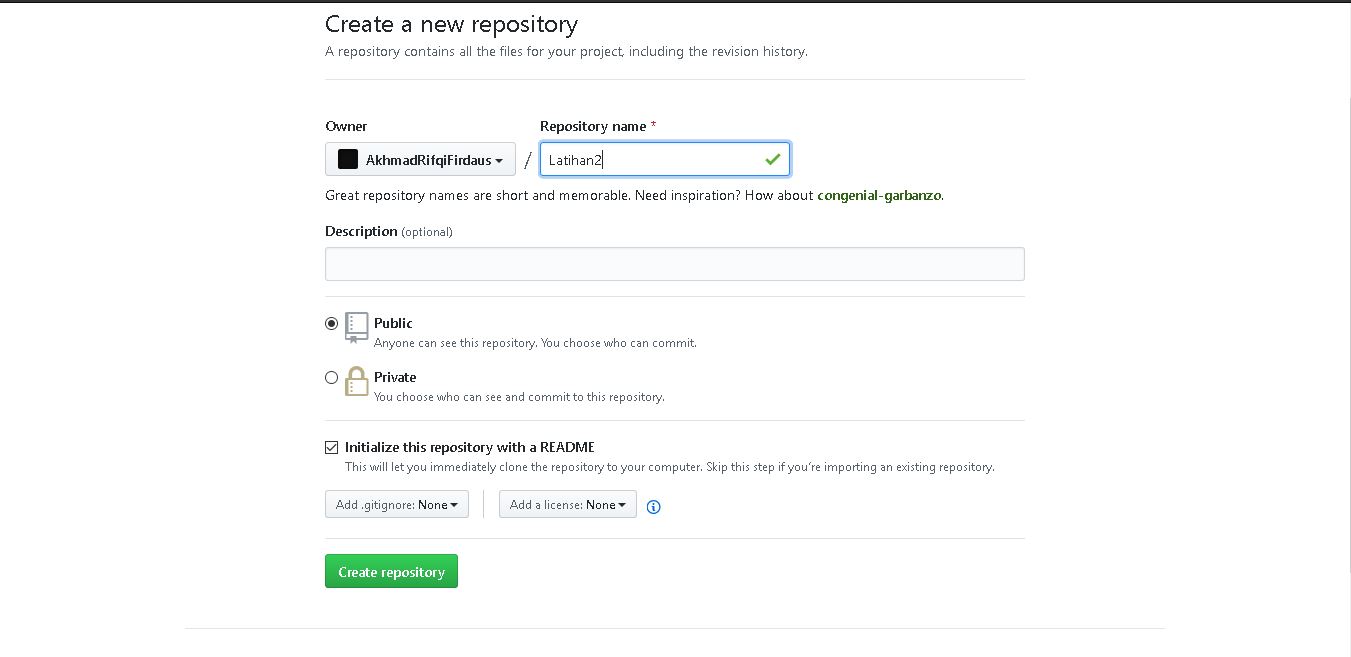
Task: Click the Public repository book icon
Action: (x=356, y=327)
